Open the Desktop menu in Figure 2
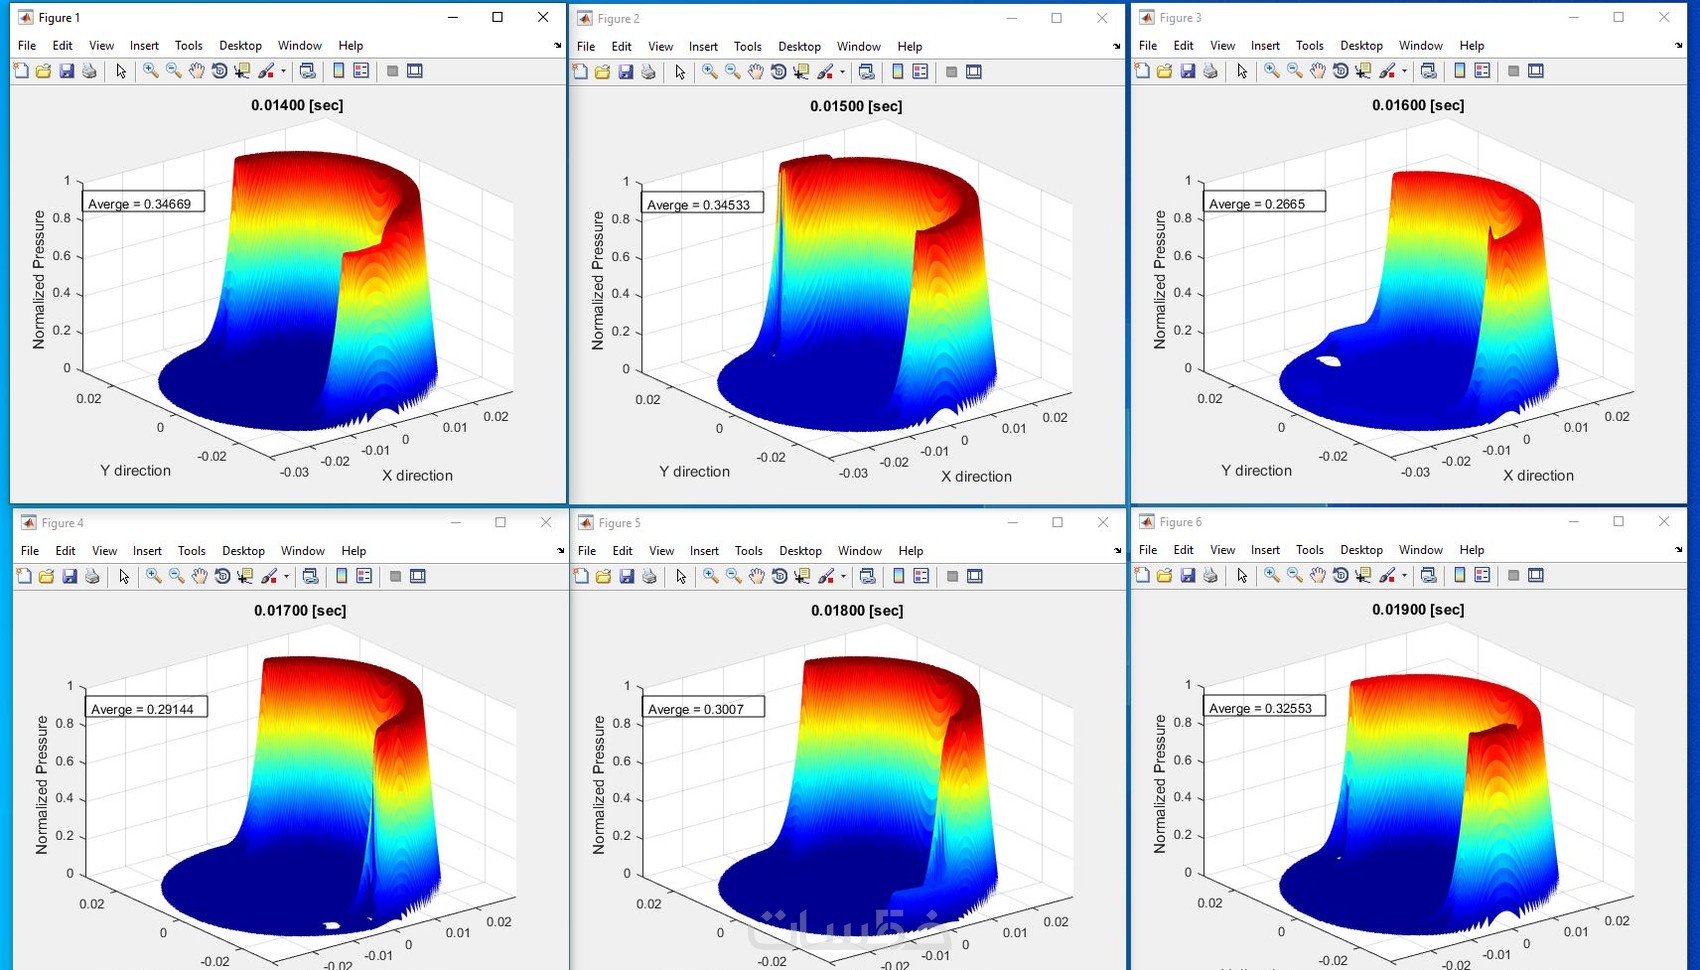The height and width of the screenshot is (970, 1700). point(799,46)
